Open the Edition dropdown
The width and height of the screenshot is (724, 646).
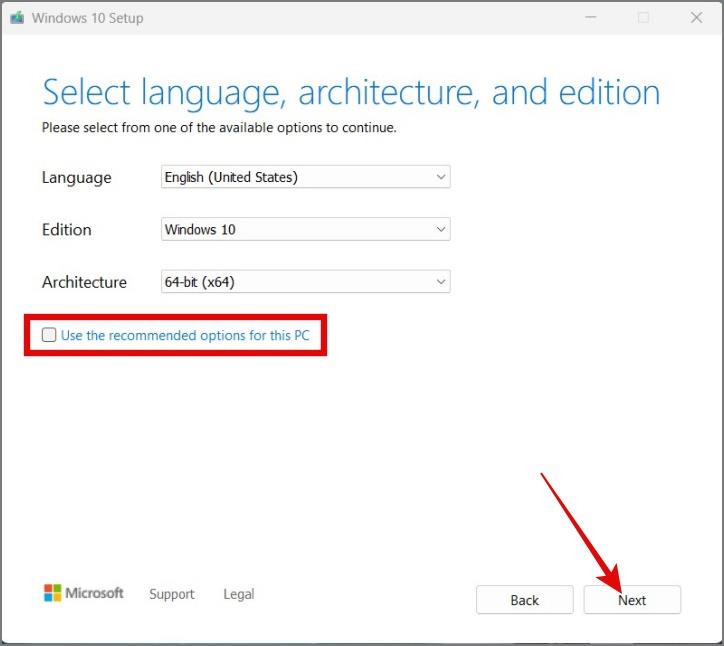click(306, 229)
